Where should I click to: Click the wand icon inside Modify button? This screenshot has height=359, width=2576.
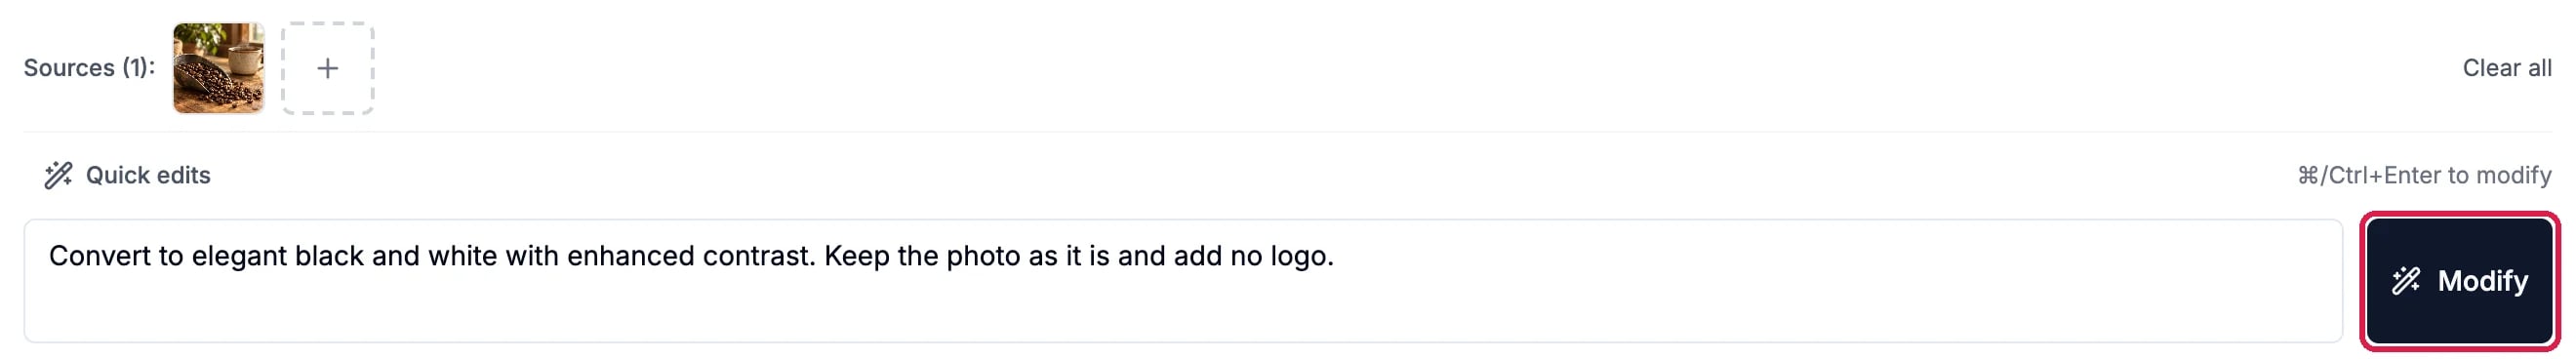(2406, 281)
